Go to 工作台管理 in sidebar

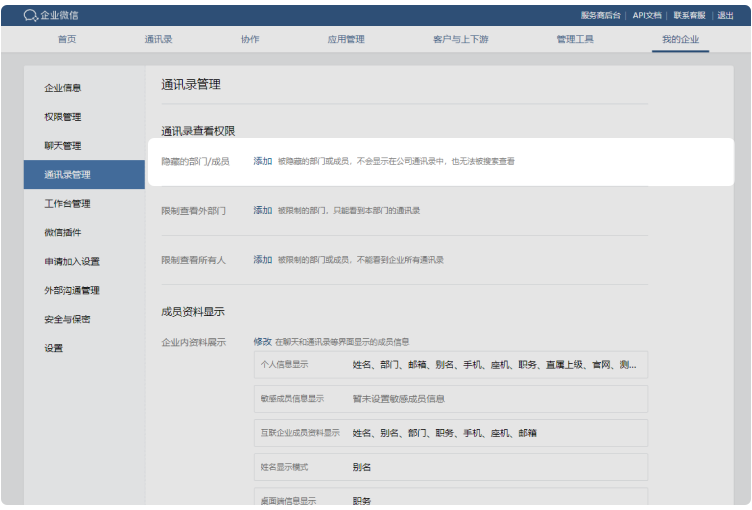[x=67, y=204]
